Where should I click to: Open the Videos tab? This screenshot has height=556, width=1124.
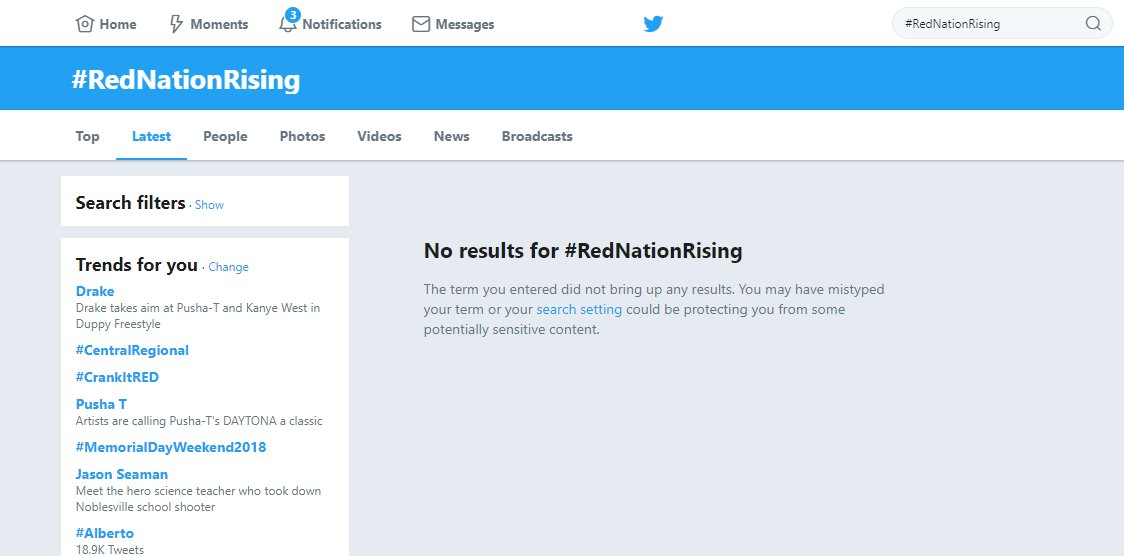tap(379, 136)
